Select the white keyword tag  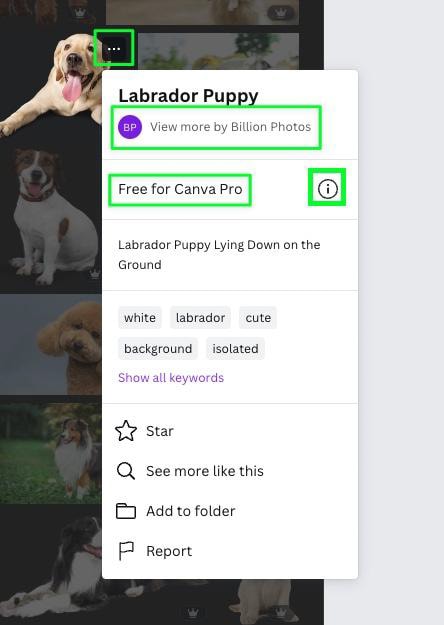click(140, 318)
